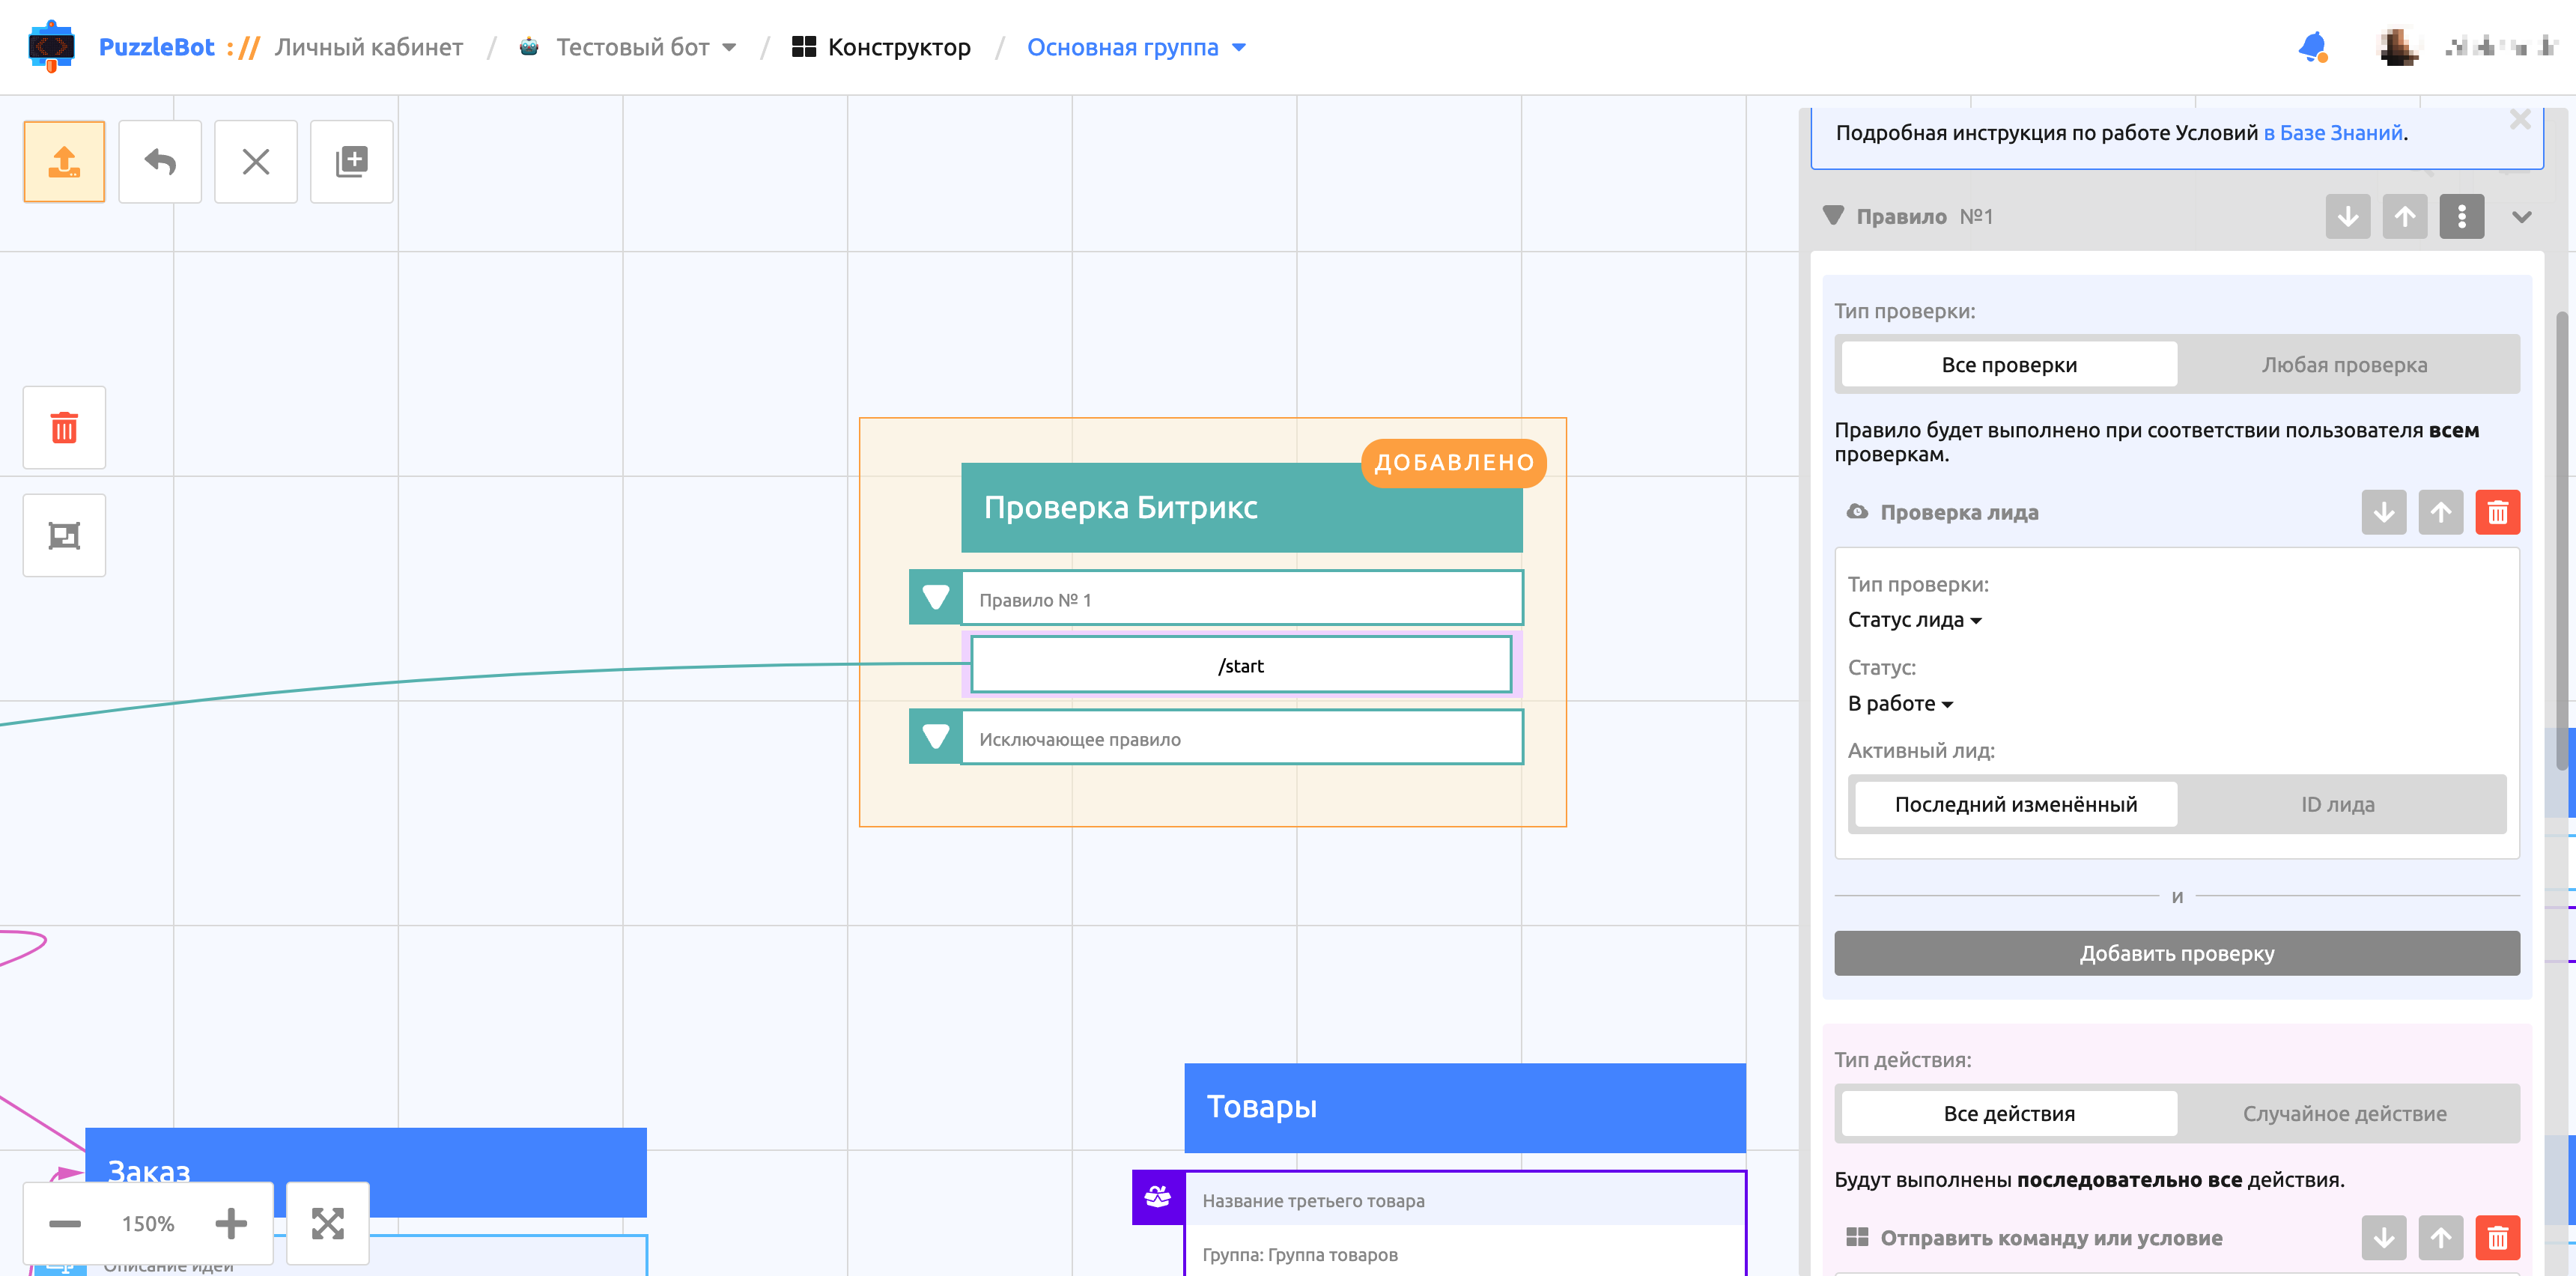The image size is (2576, 1276).
Task: Click the red trash icon on left sidebar
Action: click(64, 428)
